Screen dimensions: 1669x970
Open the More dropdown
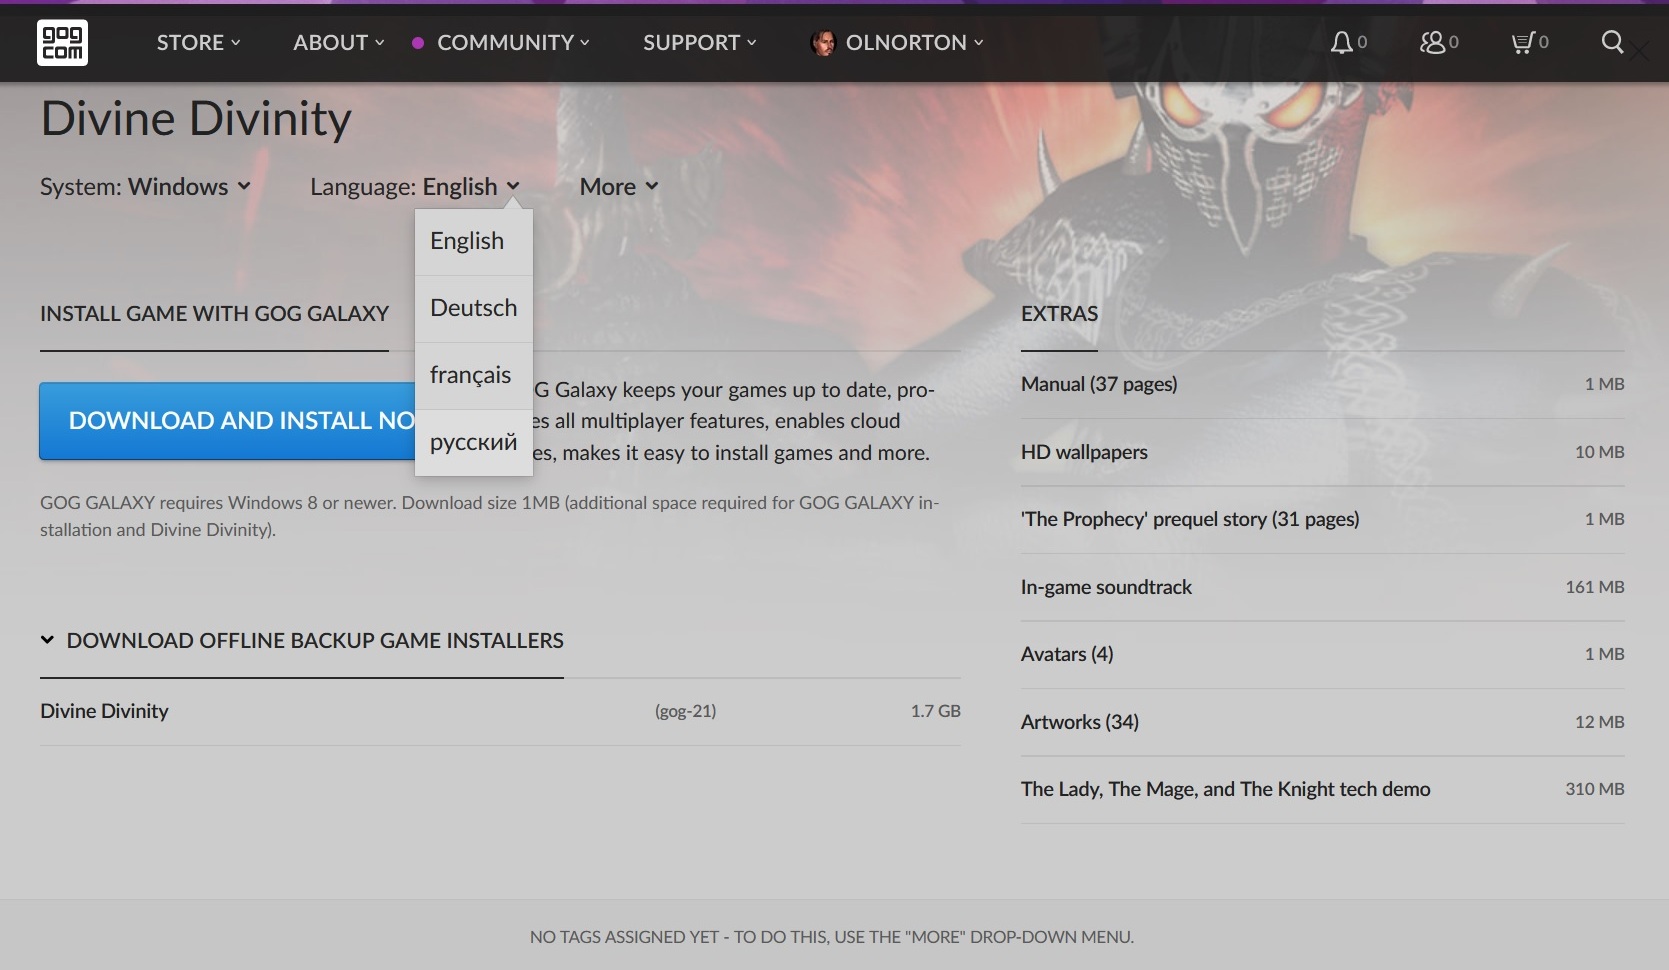[619, 187]
